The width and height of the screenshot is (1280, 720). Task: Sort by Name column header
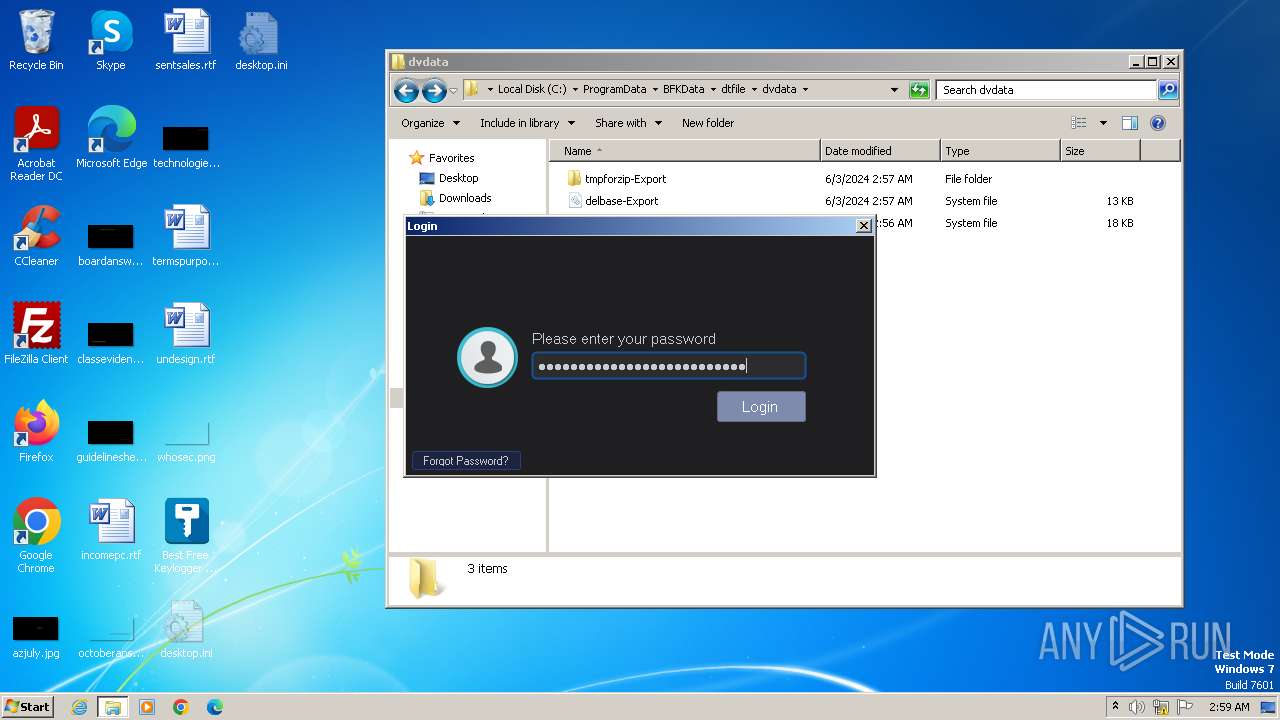pos(684,151)
